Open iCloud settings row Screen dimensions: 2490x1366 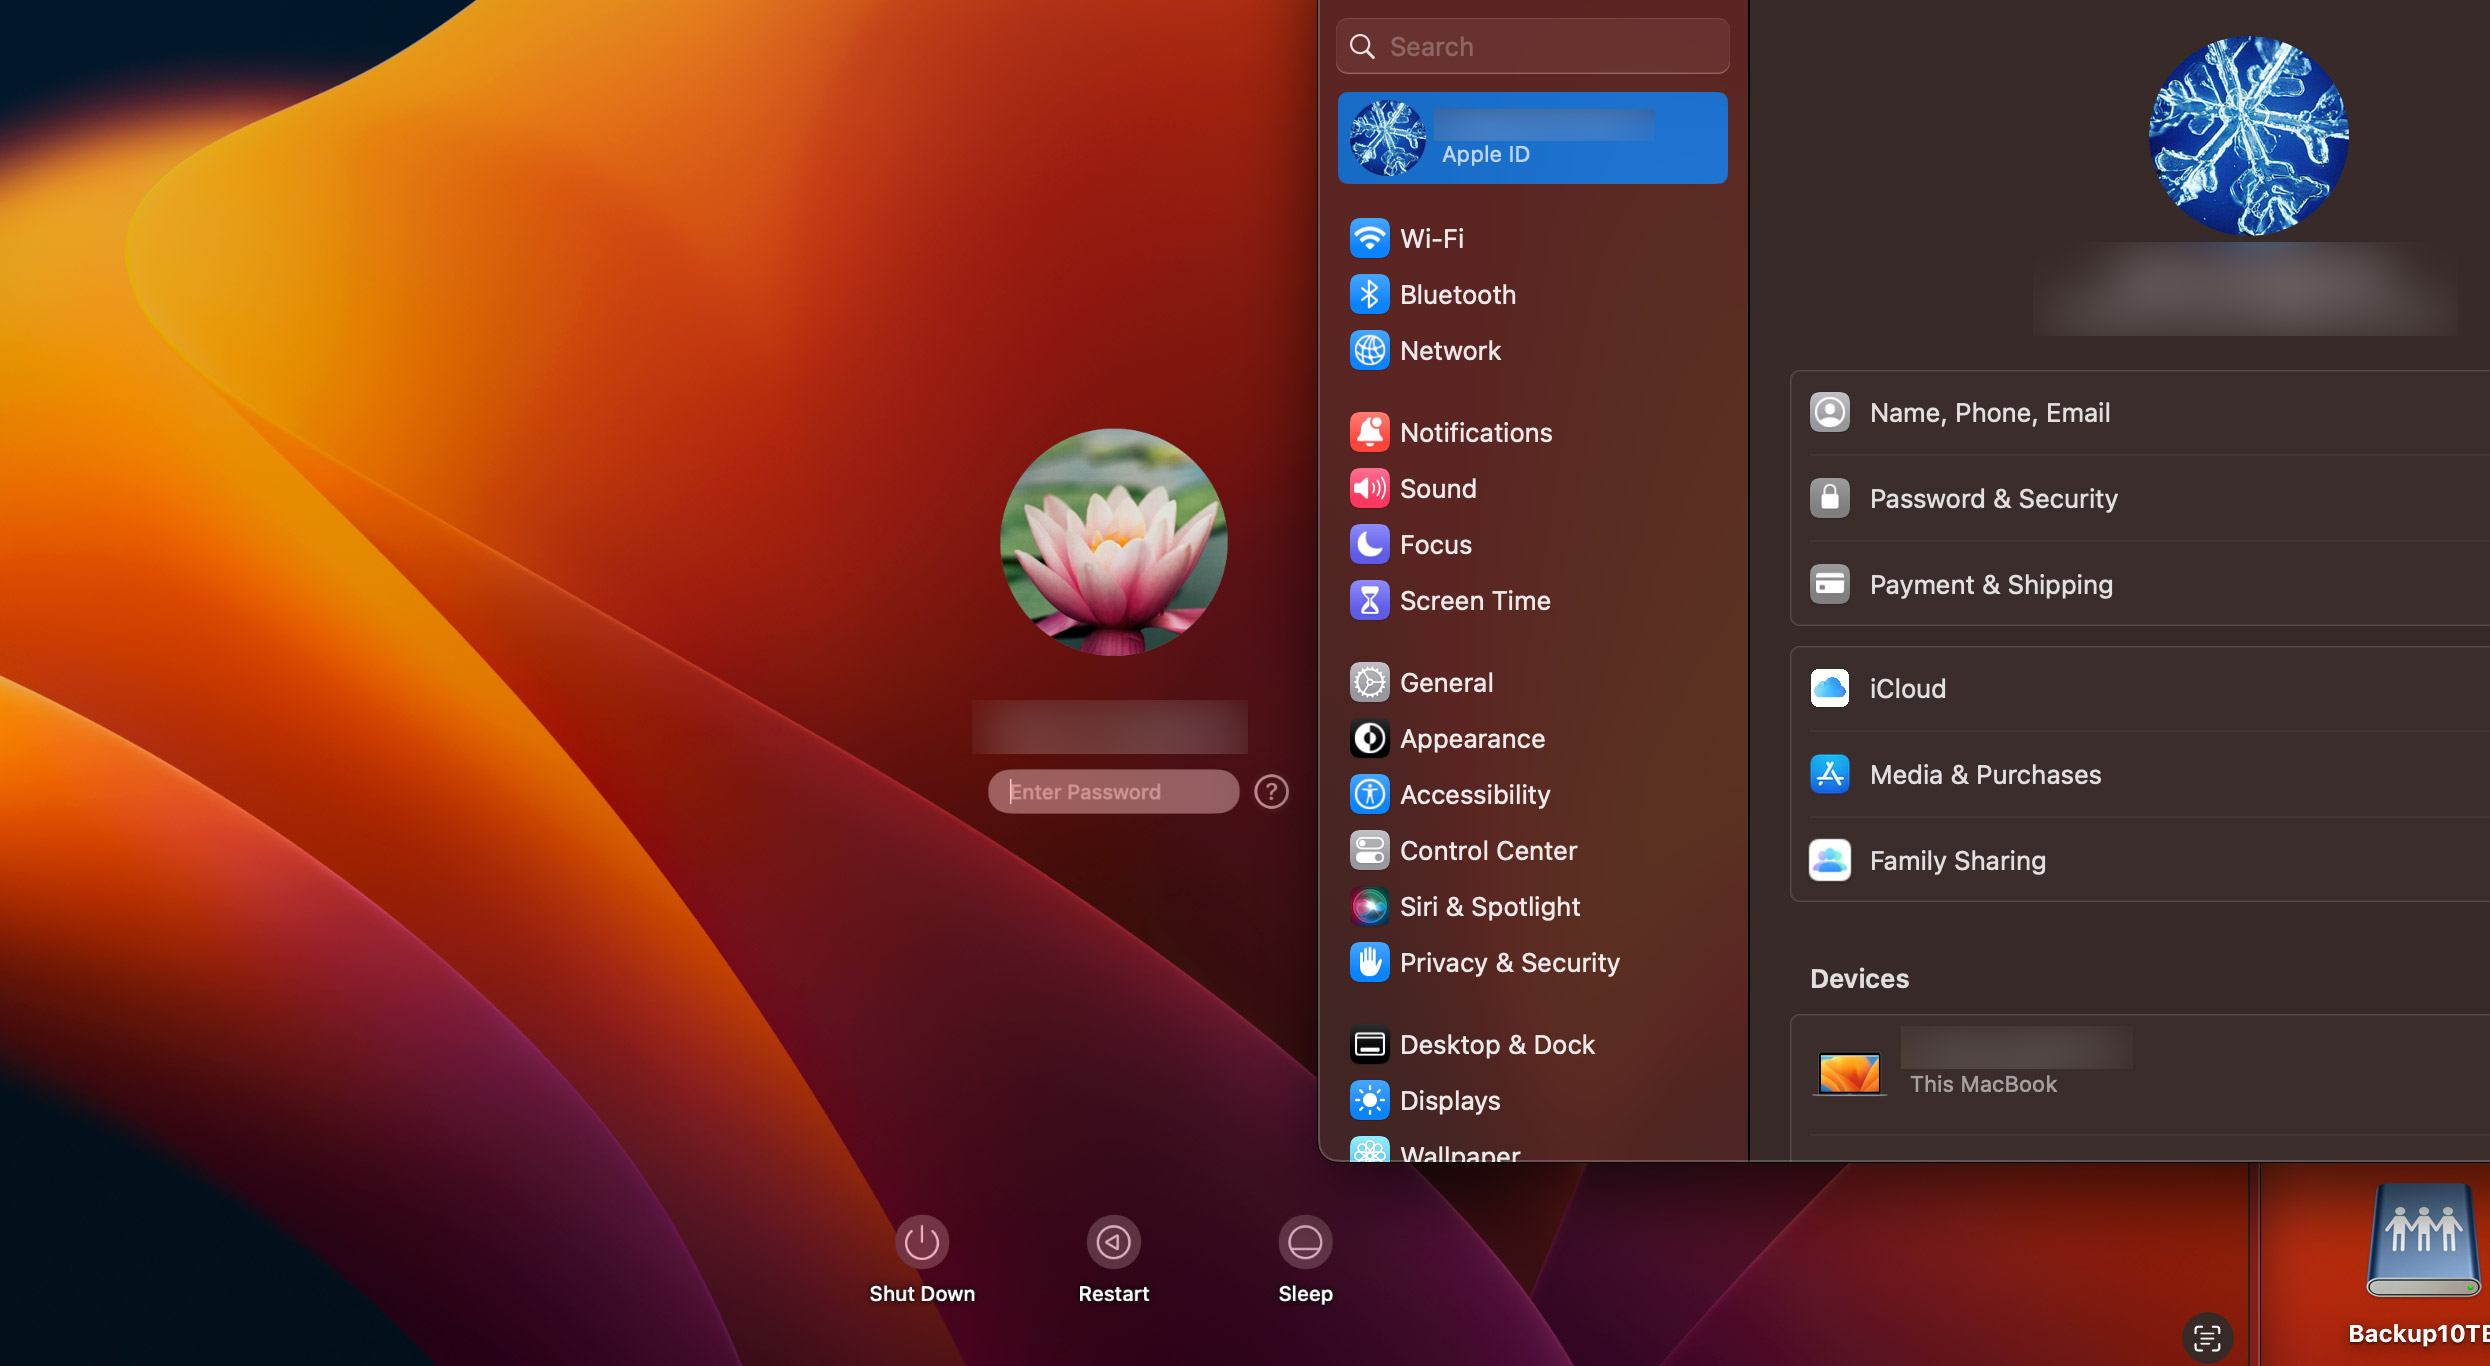point(1907,689)
